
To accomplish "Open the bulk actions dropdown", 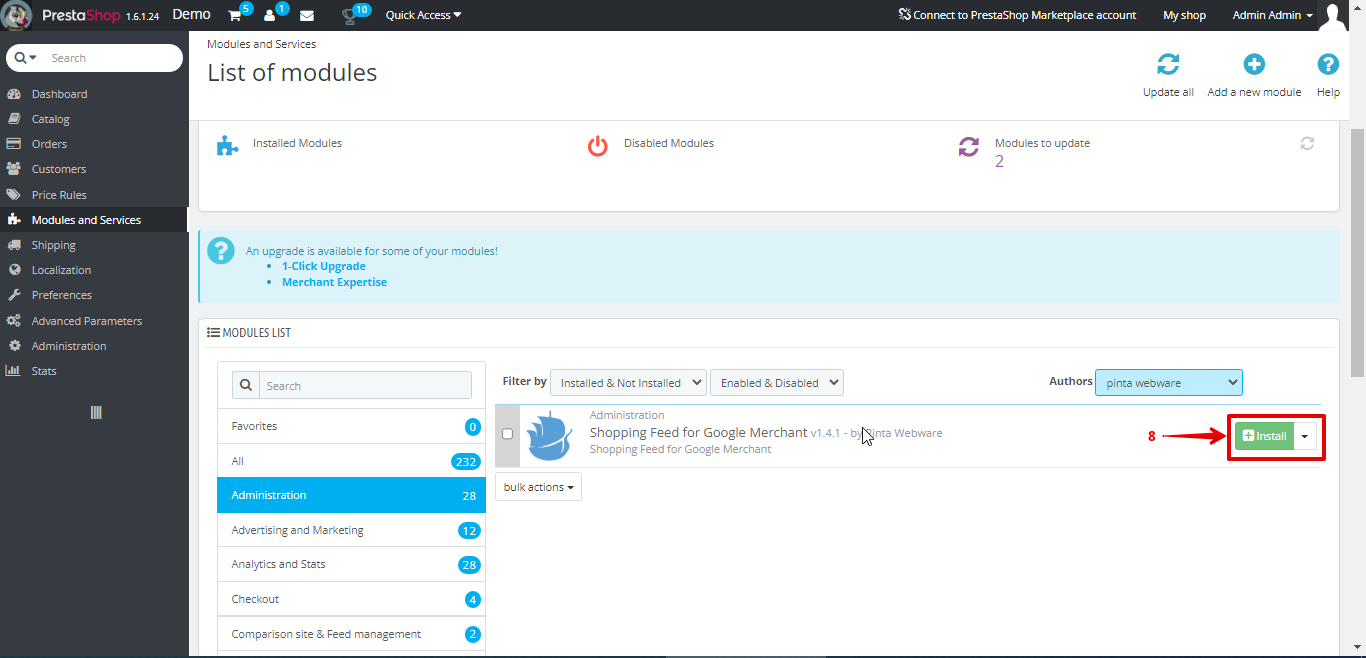I will (538, 487).
